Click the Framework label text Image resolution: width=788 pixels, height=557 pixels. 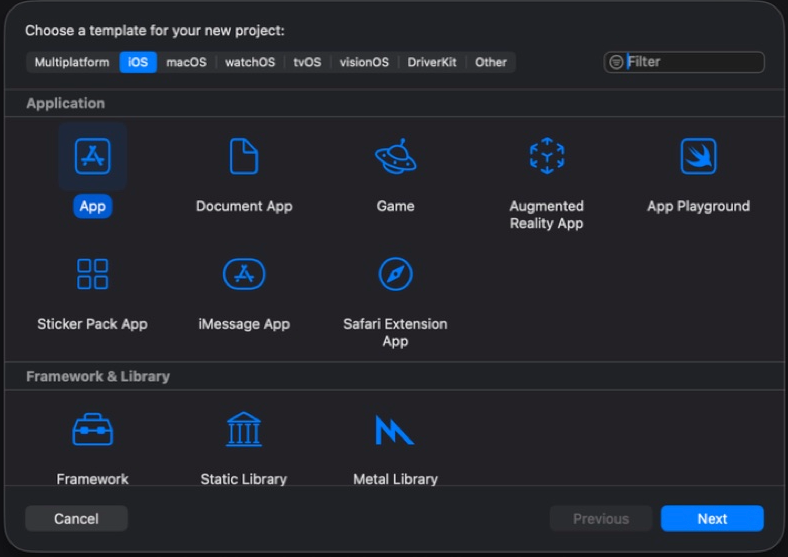(92, 479)
